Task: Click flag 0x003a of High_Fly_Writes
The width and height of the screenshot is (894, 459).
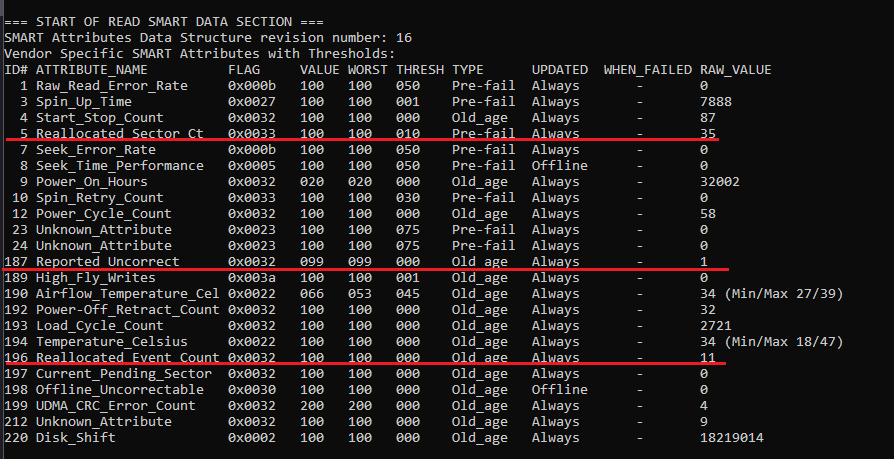Action: [251, 278]
